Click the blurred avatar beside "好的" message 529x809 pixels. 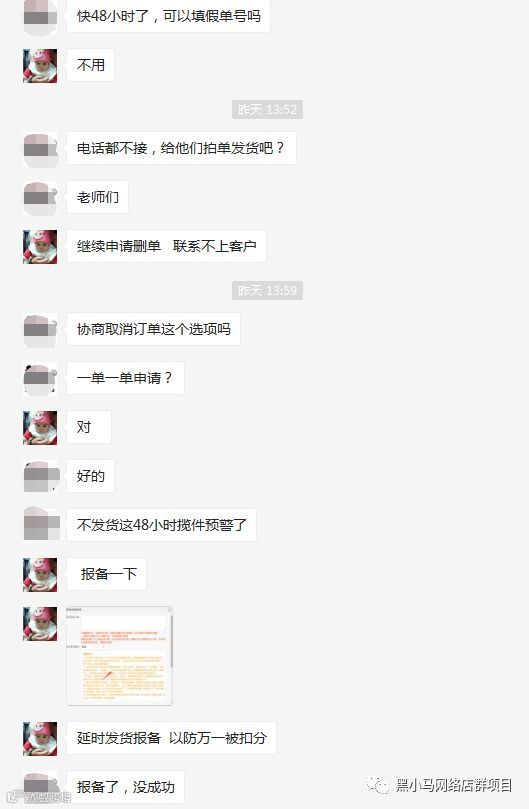click(40, 476)
